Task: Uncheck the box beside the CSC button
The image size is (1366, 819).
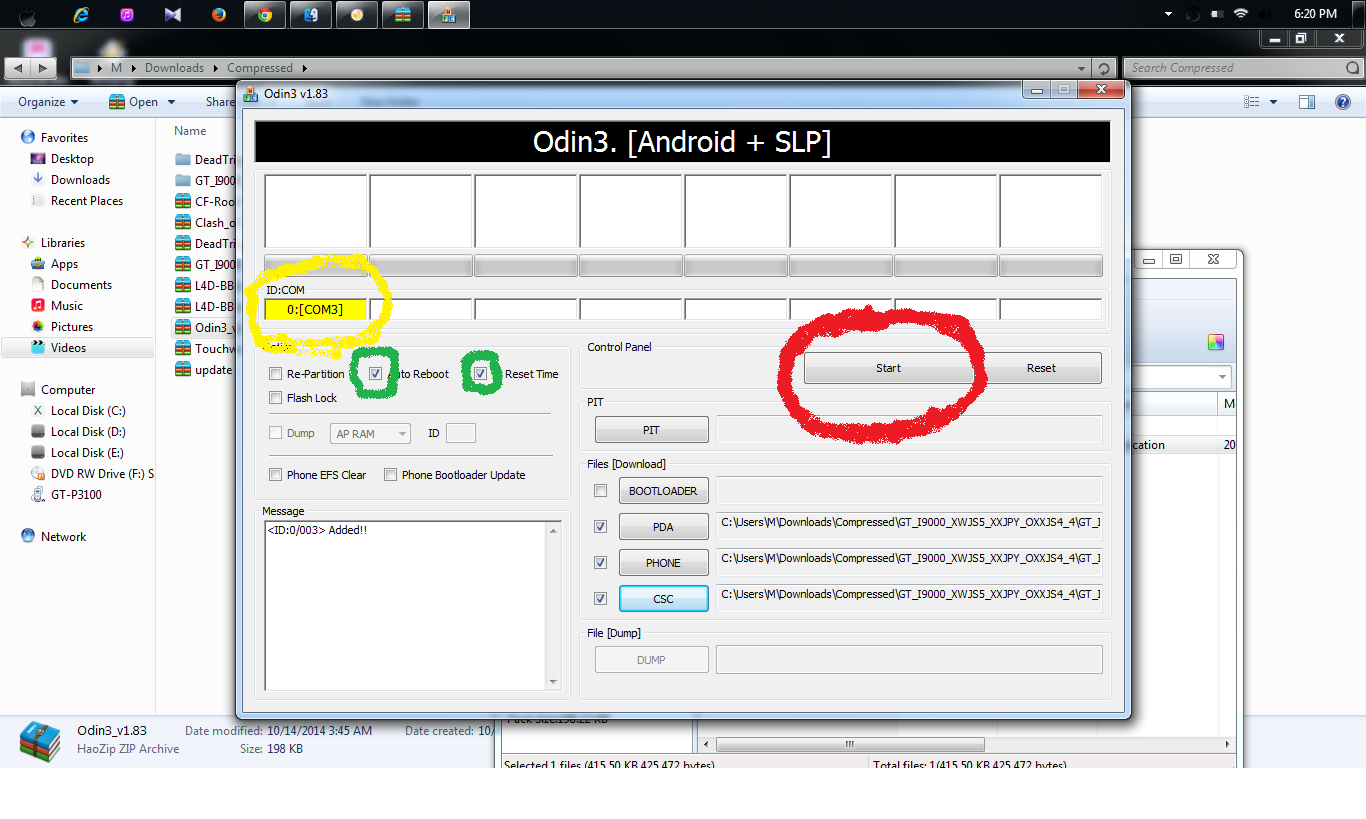Action: 600,599
